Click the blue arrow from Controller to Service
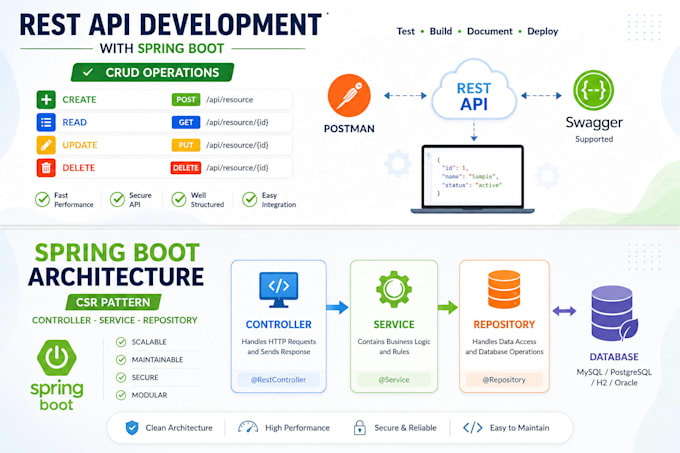Screen dimensions: 680x453 [337, 307]
